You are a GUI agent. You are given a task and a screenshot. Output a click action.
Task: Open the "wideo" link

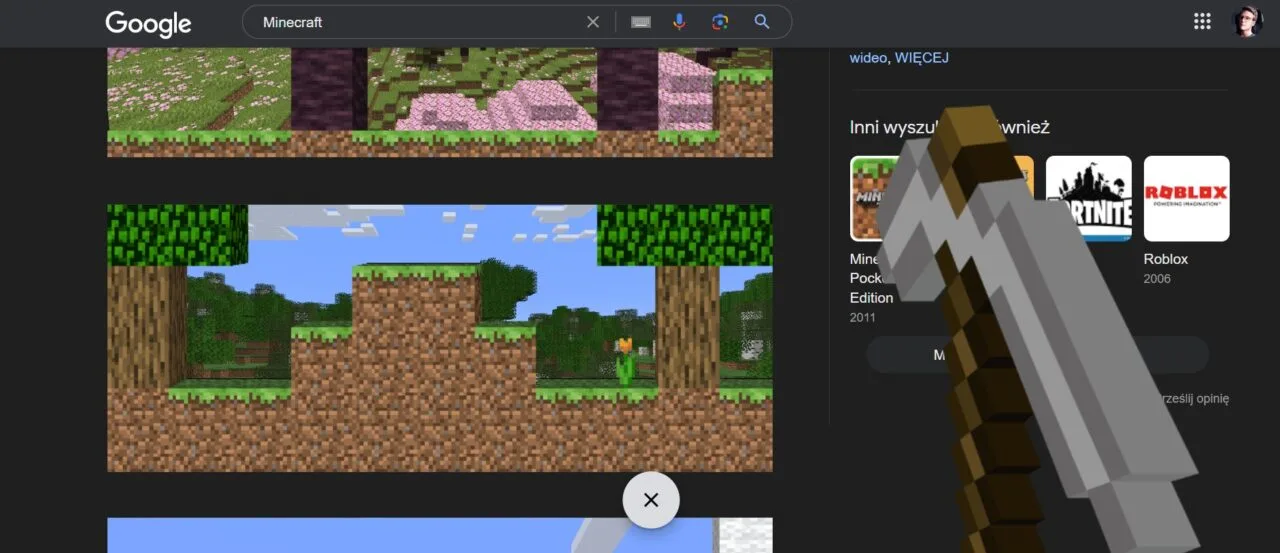coord(868,58)
